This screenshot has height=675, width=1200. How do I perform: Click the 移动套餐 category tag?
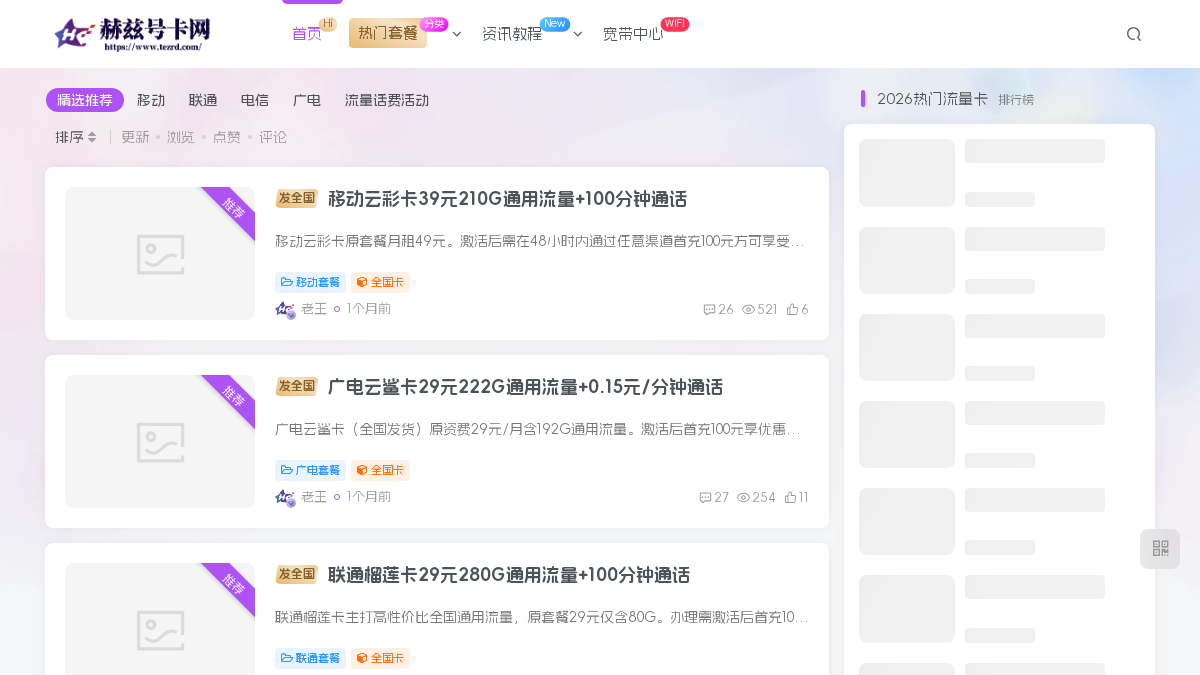click(x=310, y=282)
